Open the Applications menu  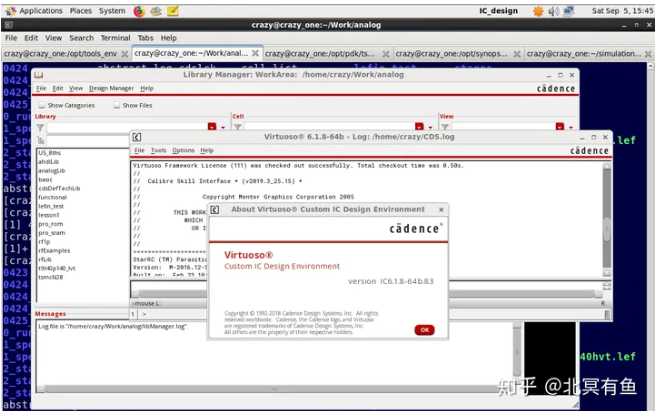pos(41,11)
